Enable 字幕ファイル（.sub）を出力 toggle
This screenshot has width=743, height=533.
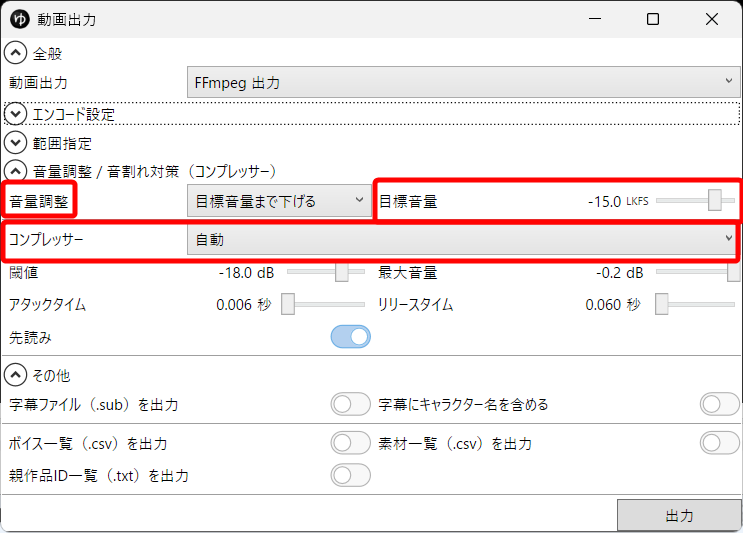(350, 405)
